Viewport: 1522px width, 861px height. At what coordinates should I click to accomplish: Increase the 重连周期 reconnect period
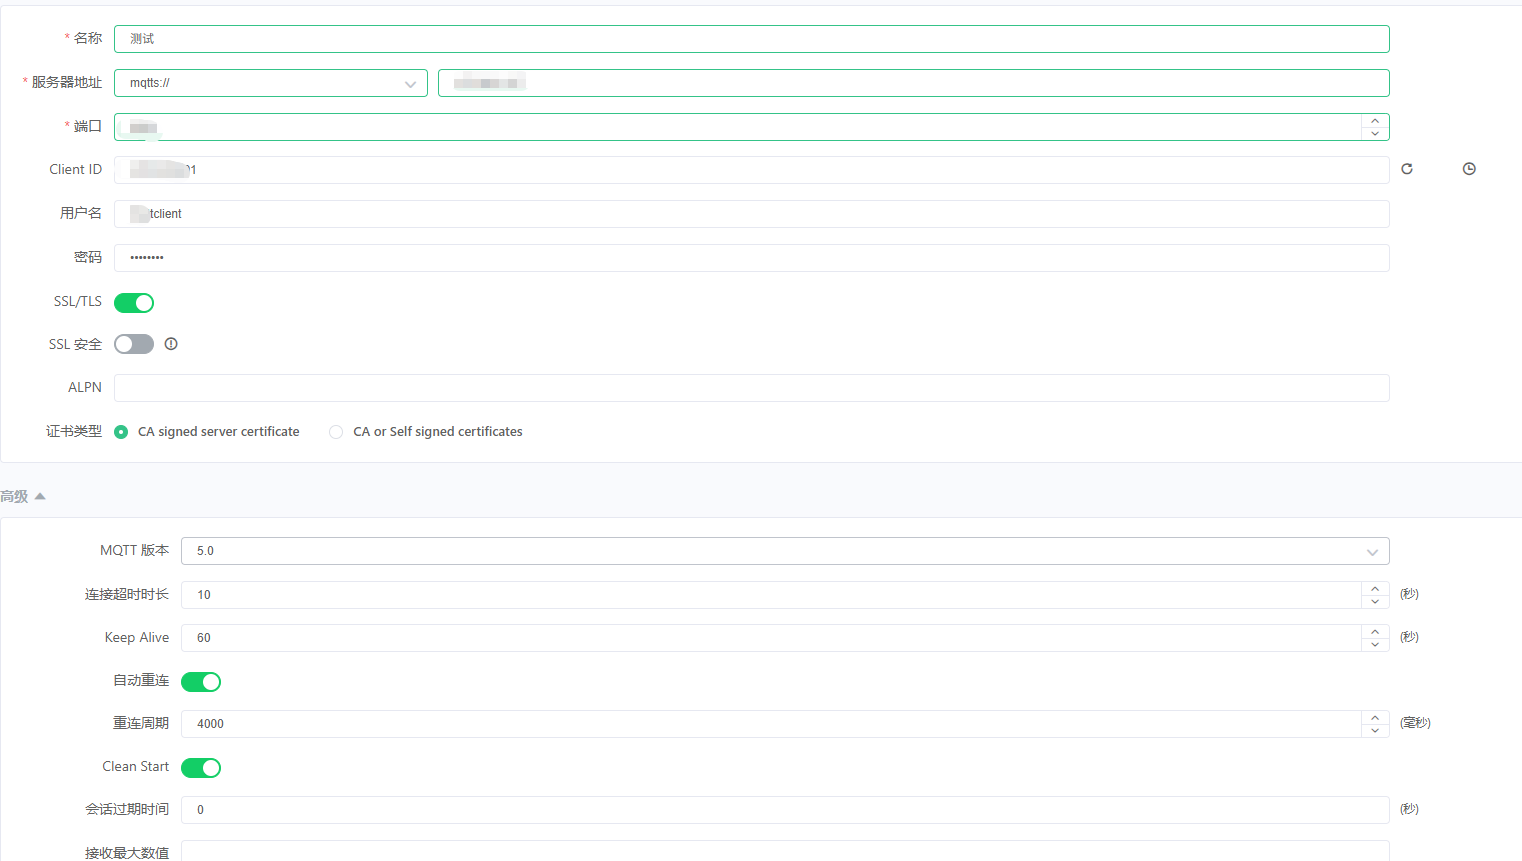[1375, 718]
